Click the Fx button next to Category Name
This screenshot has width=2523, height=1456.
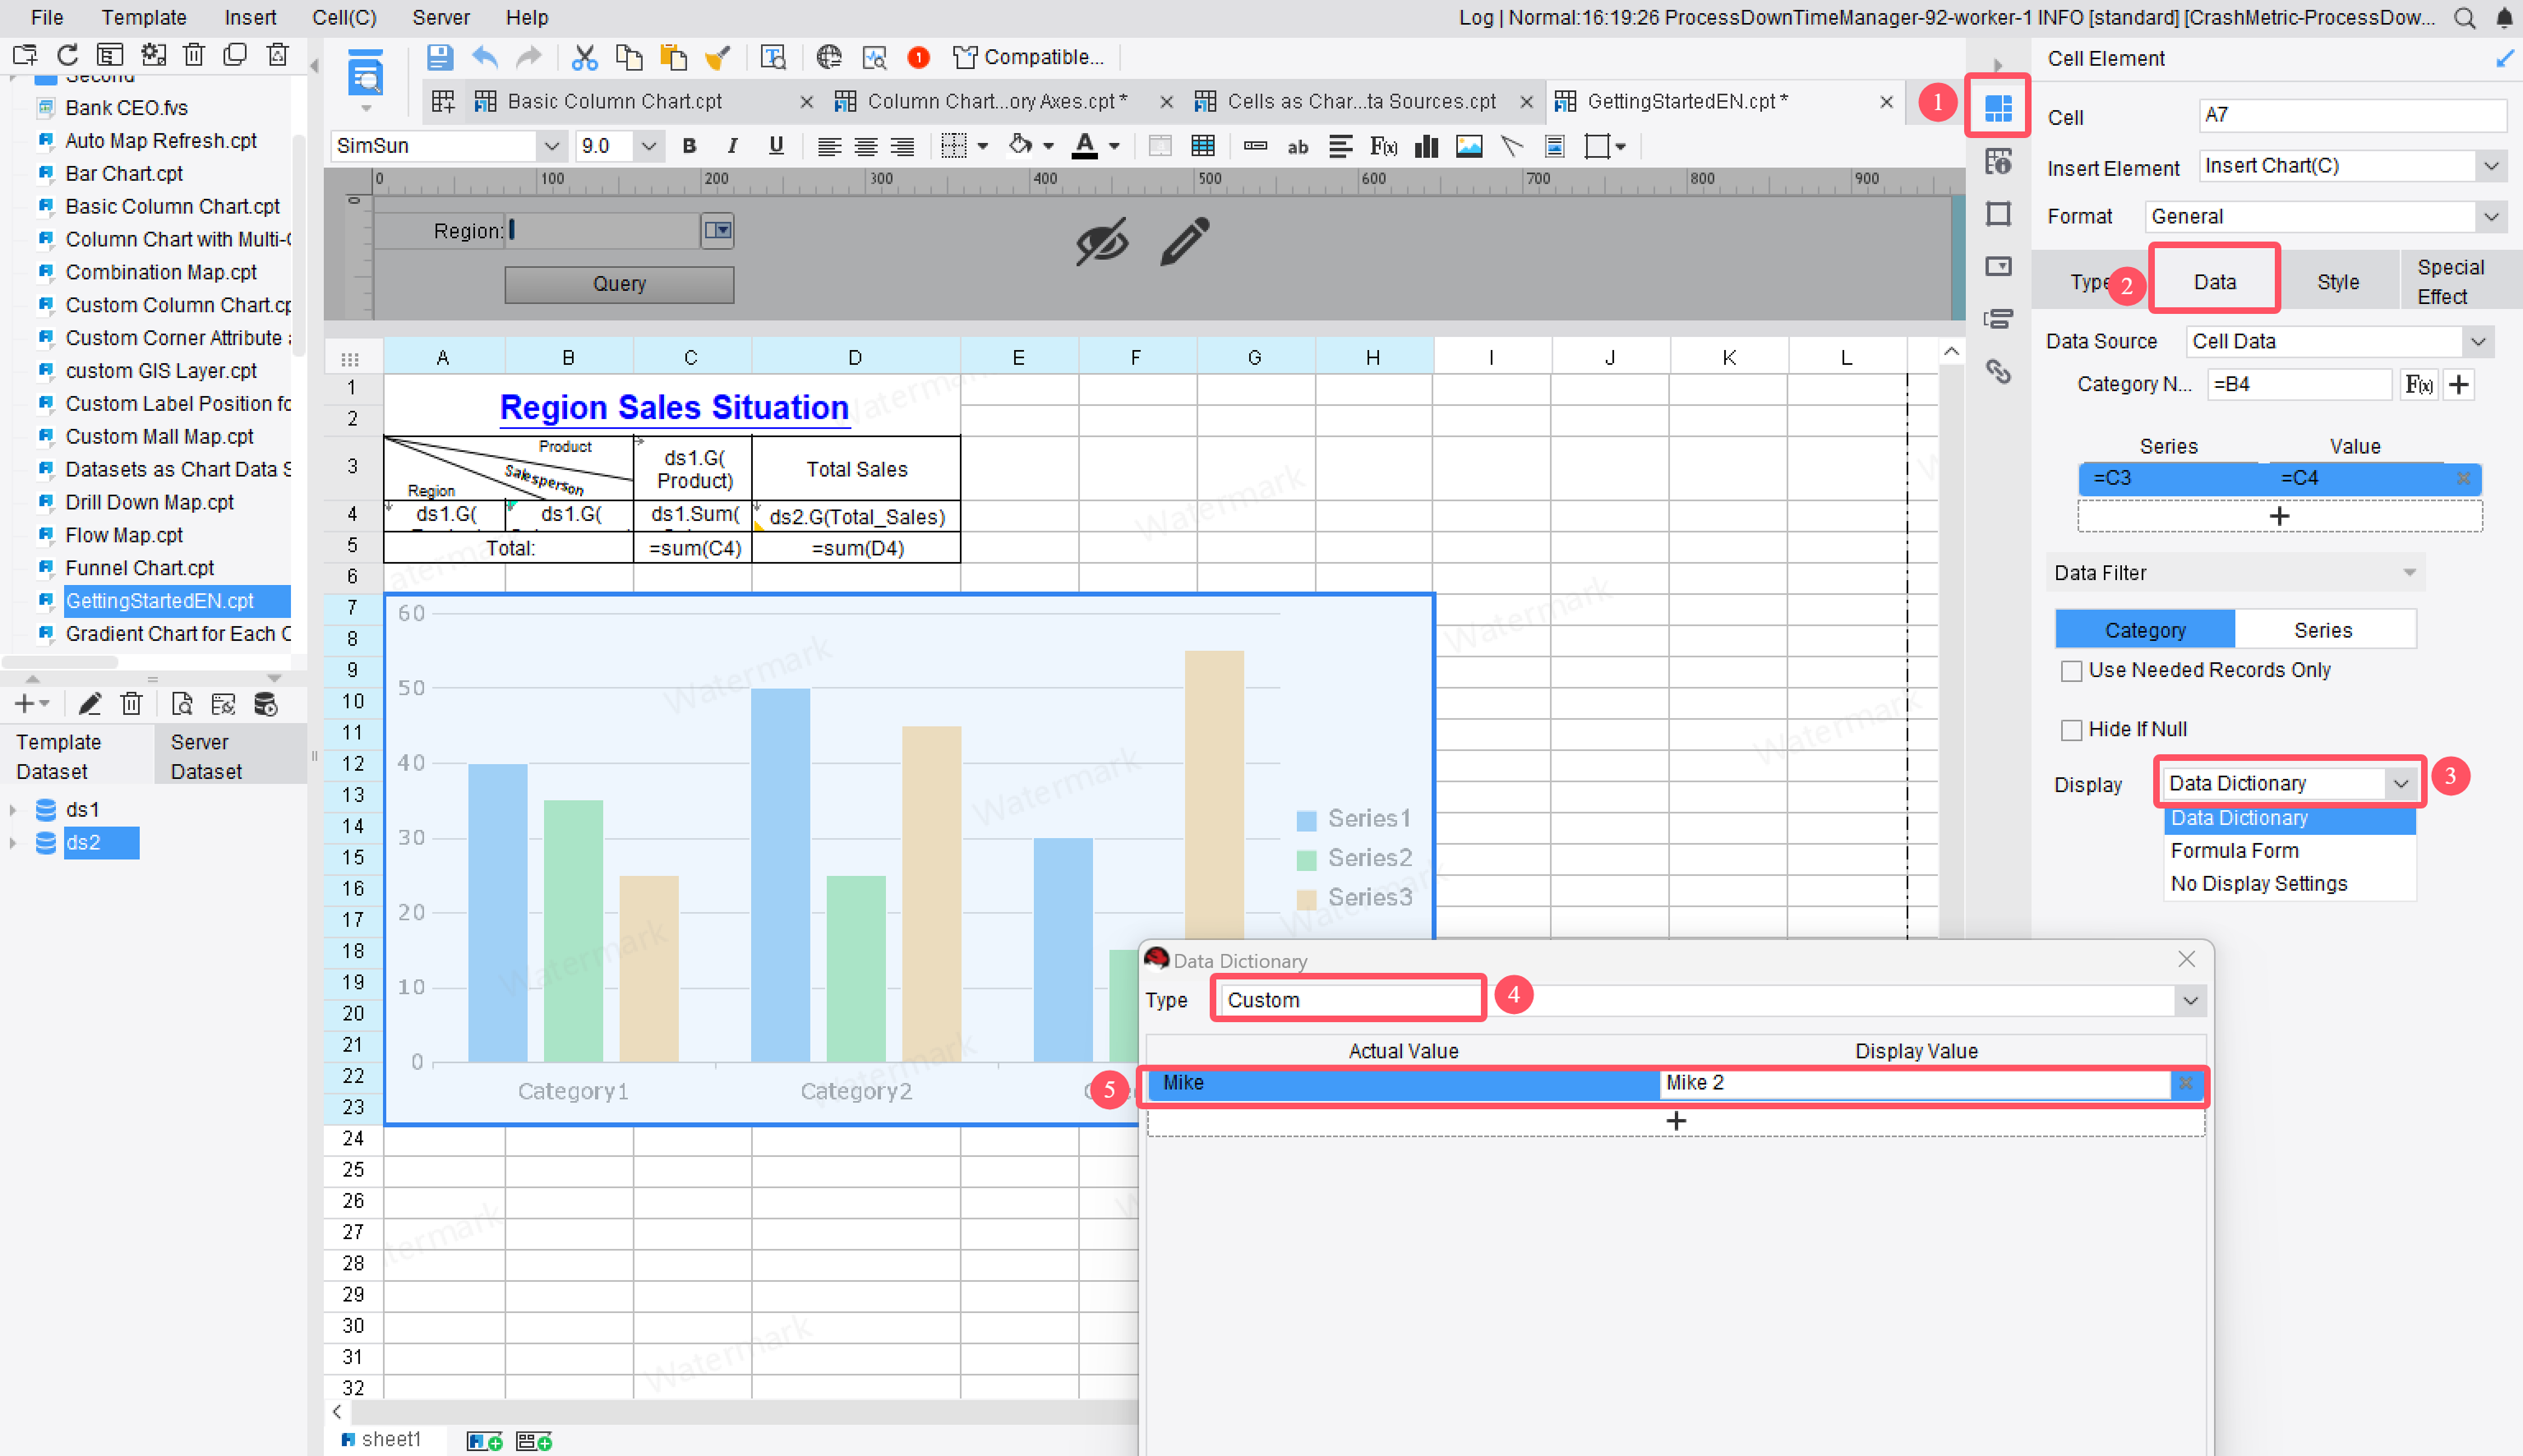tap(2418, 384)
